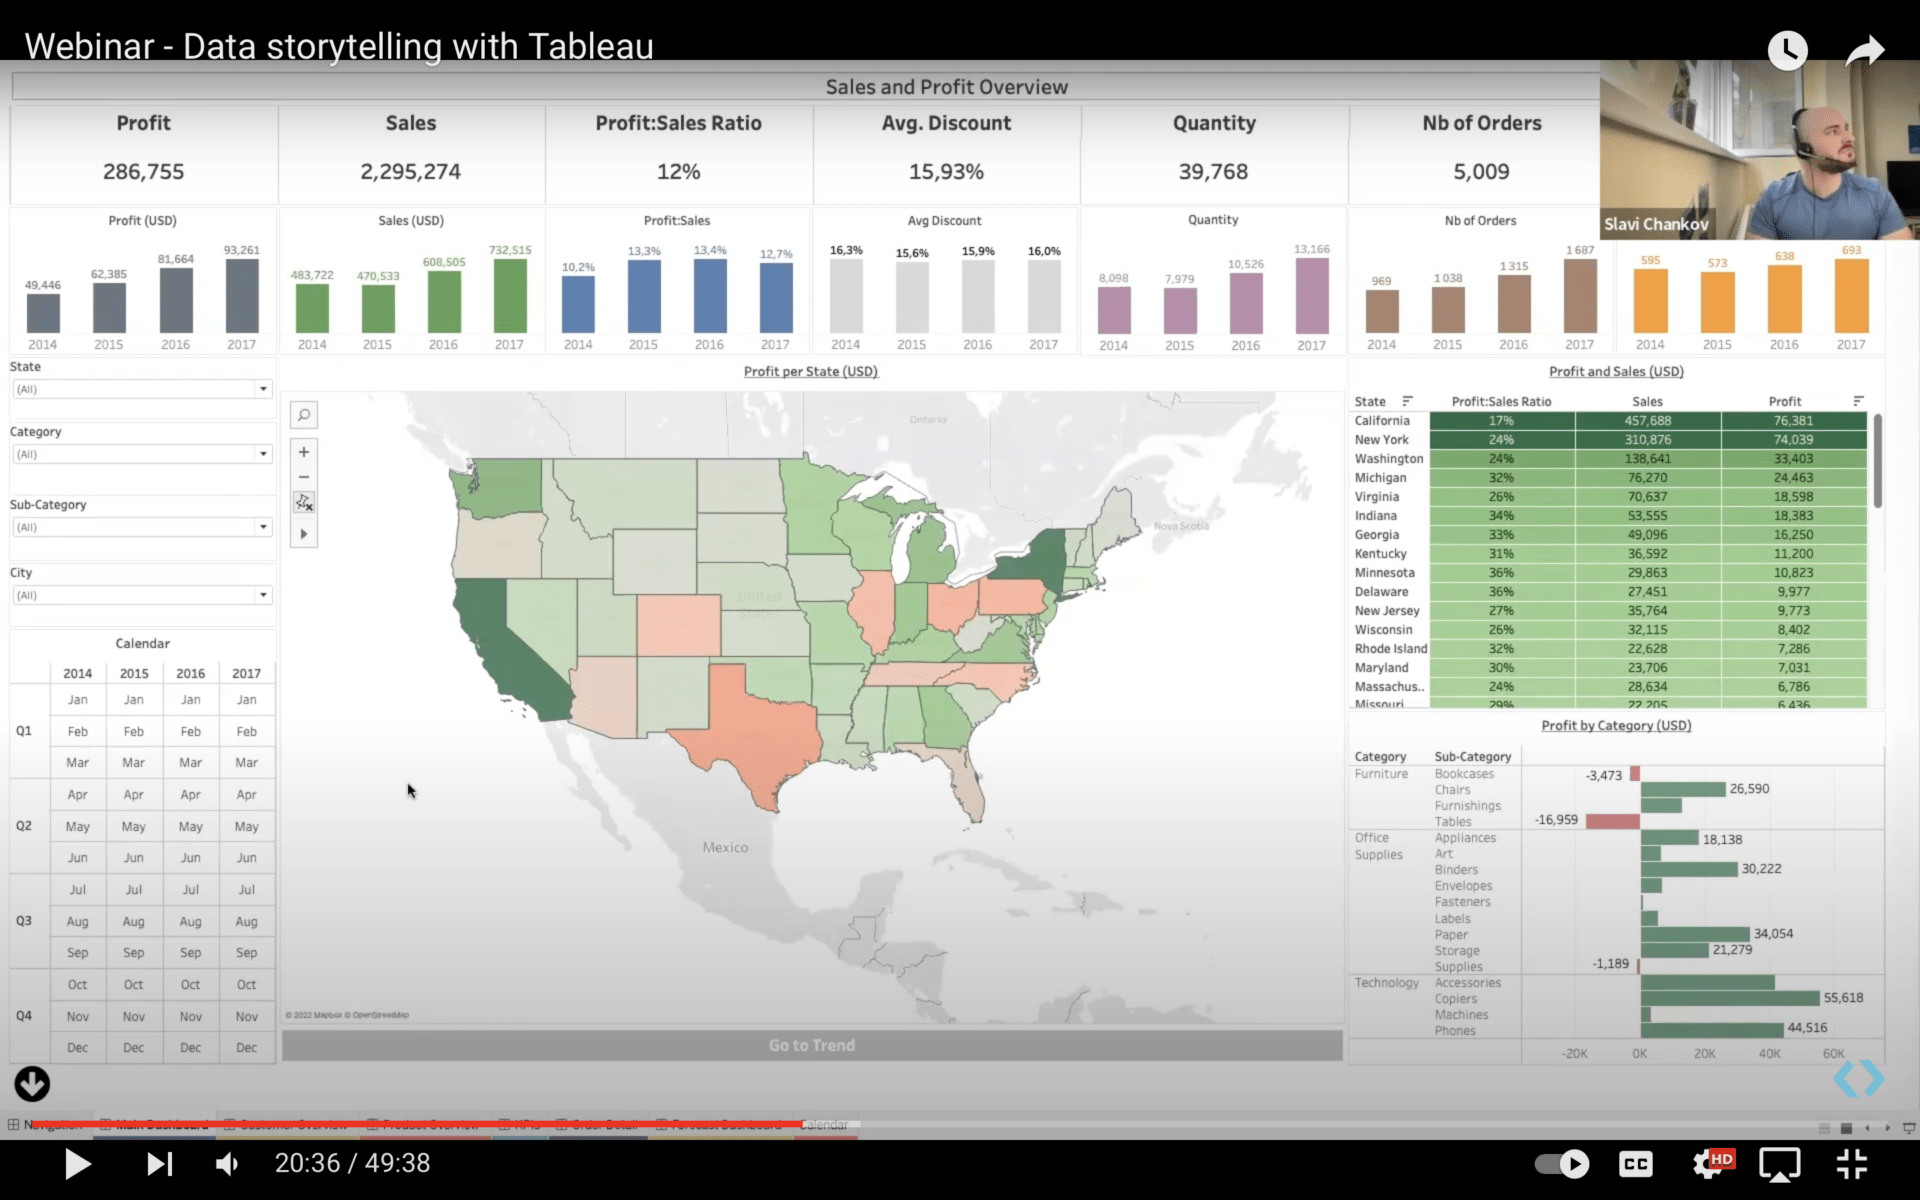Open the Forecast Dashboard tab
The height and width of the screenshot is (1200, 1920).
click(x=722, y=1124)
